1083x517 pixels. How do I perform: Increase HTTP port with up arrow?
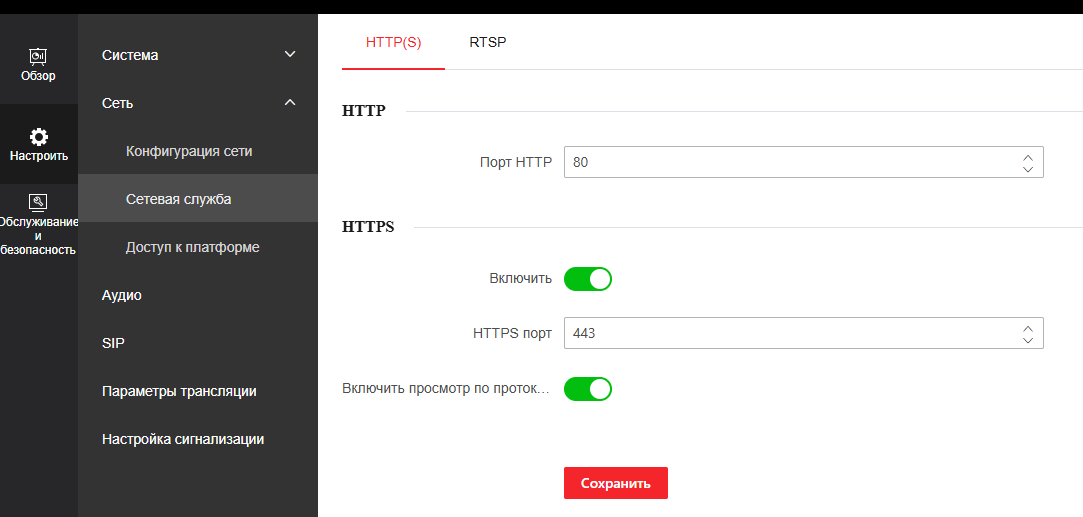(x=1027, y=157)
